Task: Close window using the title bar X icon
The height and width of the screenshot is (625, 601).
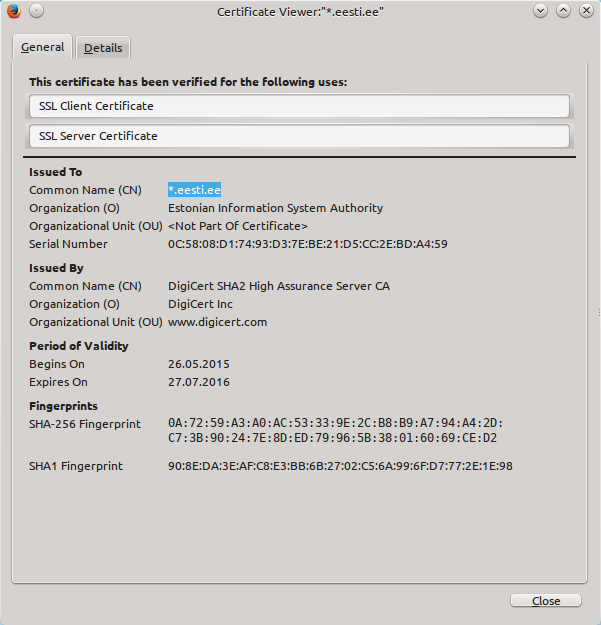Action: [586, 11]
